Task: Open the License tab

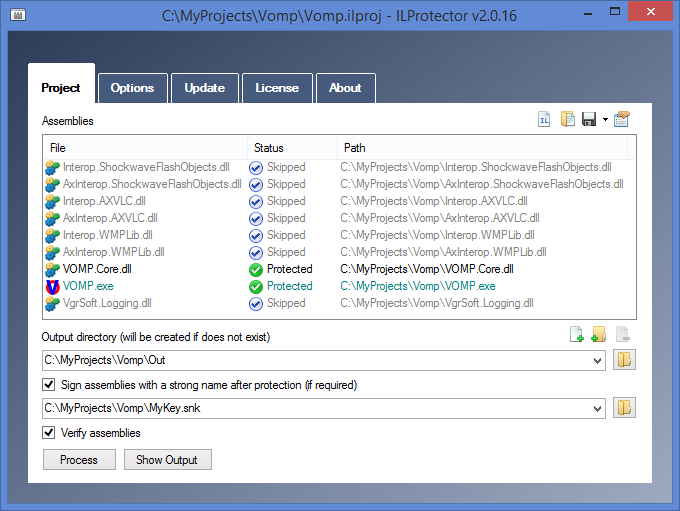Action: [277, 88]
